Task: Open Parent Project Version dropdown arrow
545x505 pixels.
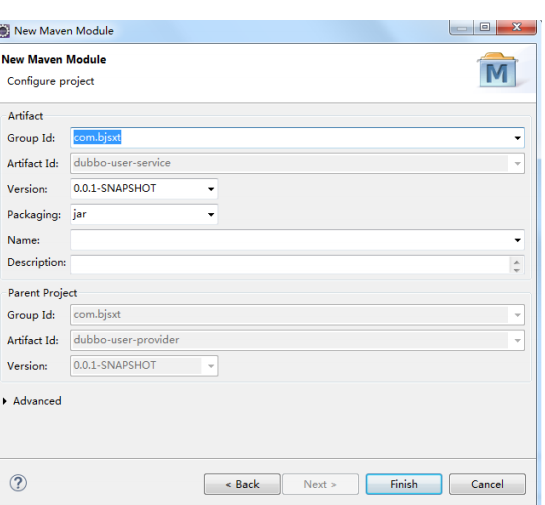Action: coord(211,366)
